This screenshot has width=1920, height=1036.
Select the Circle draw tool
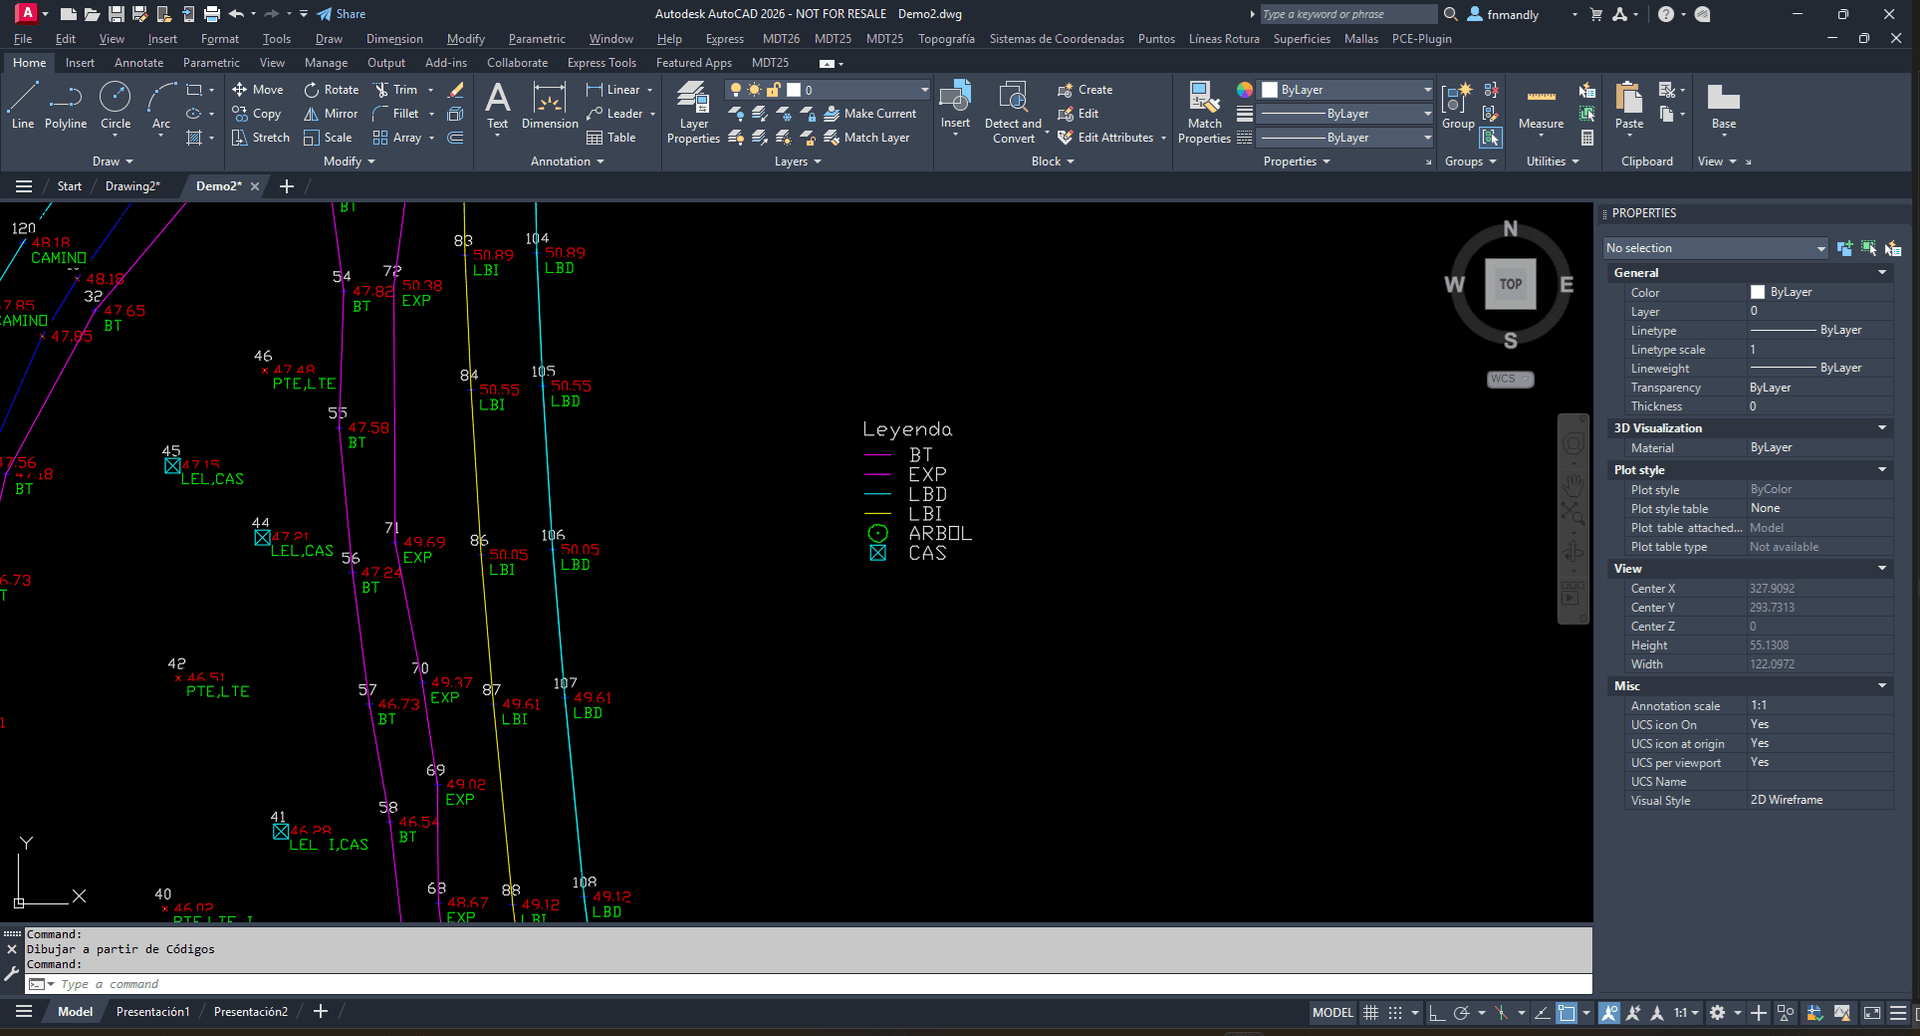pos(115,107)
